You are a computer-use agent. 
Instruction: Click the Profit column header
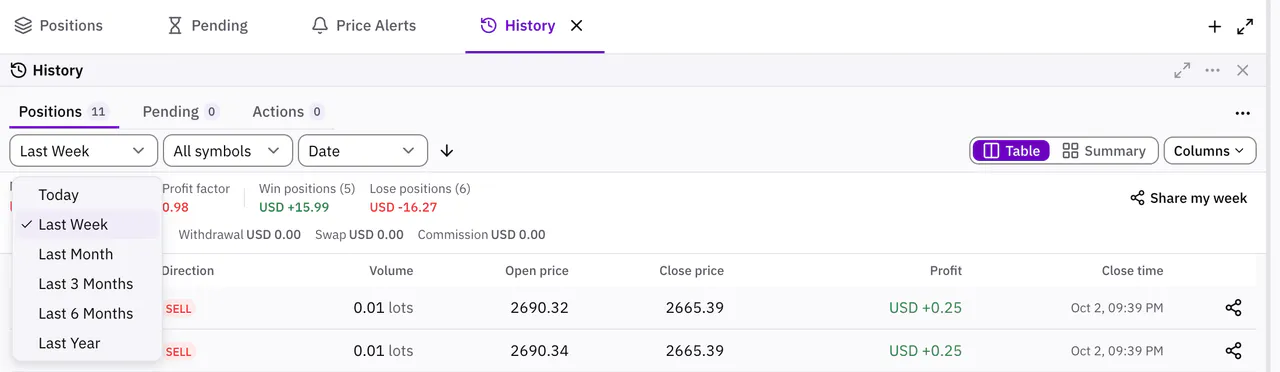click(946, 271)
